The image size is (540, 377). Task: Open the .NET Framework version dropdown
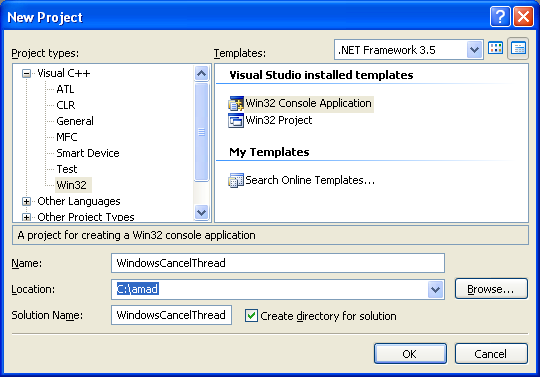click(x=474, y=50)
